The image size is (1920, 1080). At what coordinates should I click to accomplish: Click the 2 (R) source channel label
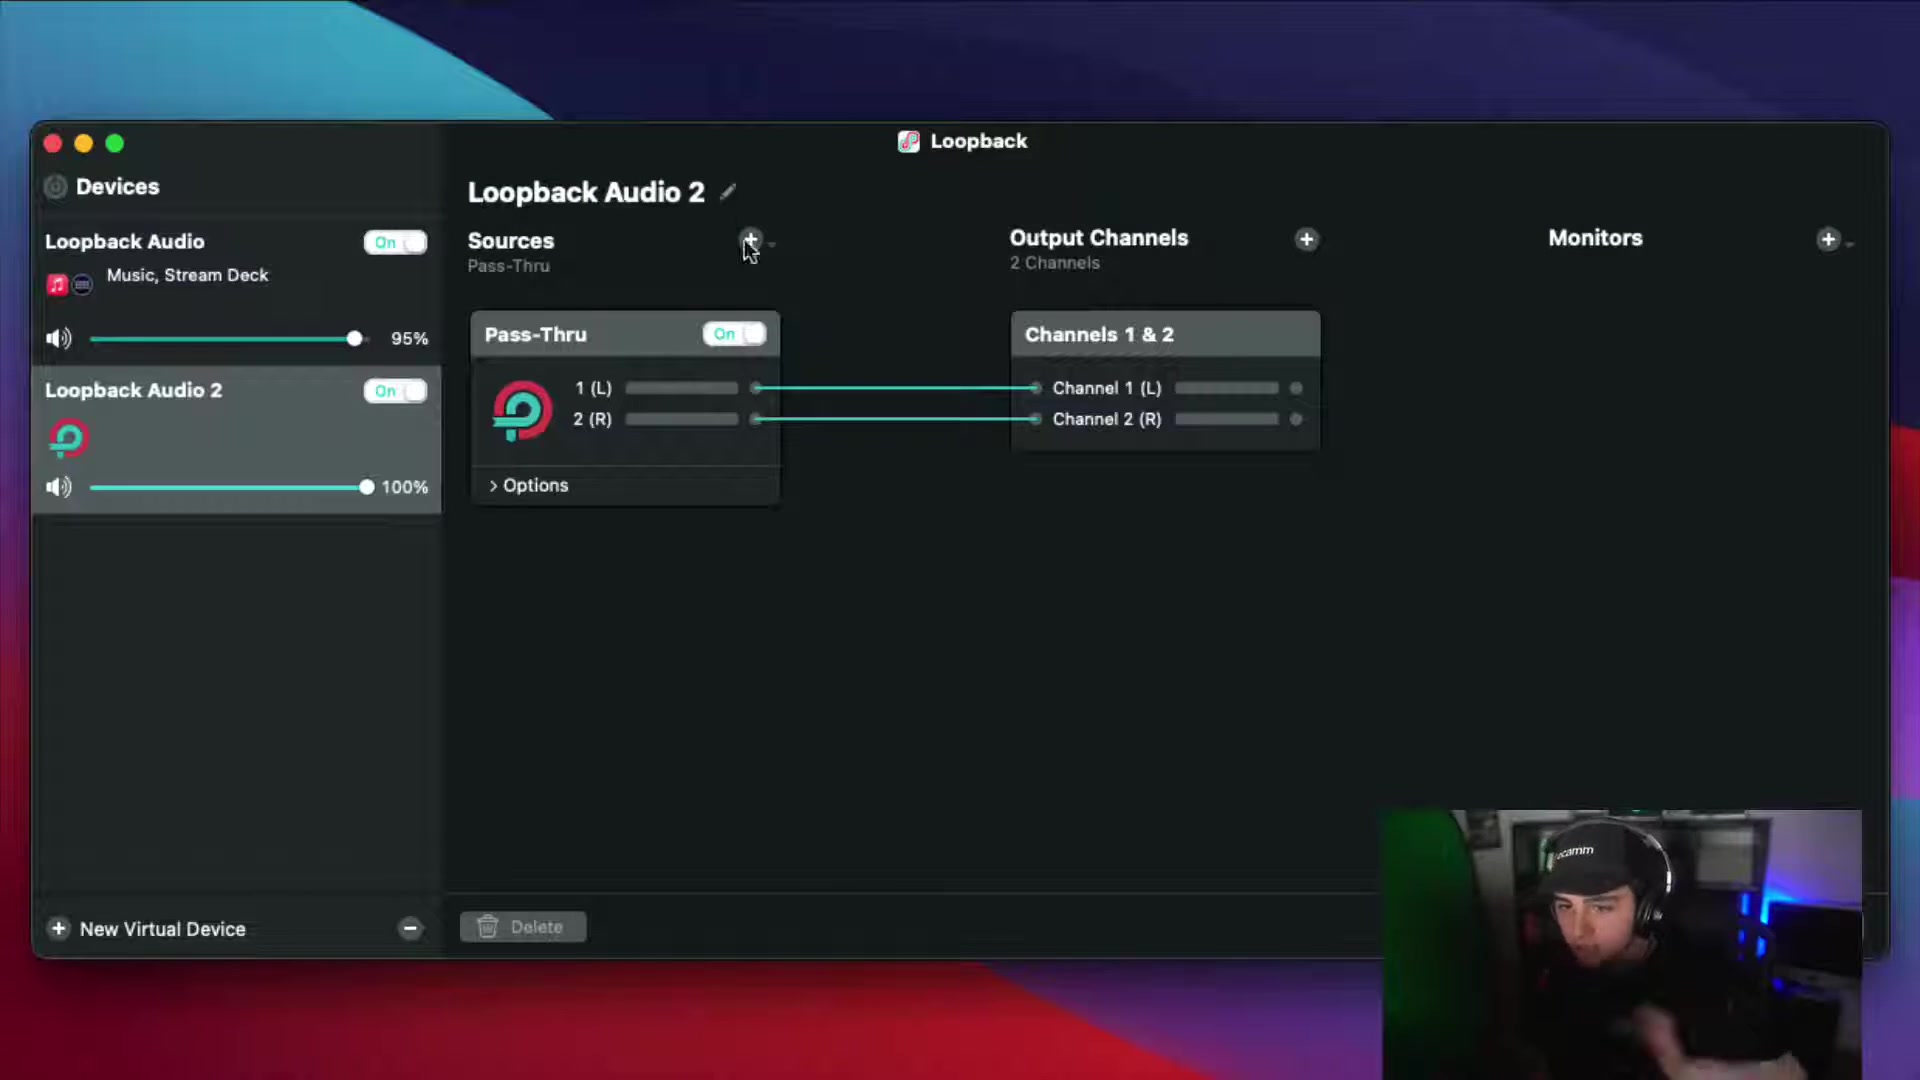coord(592,419)
